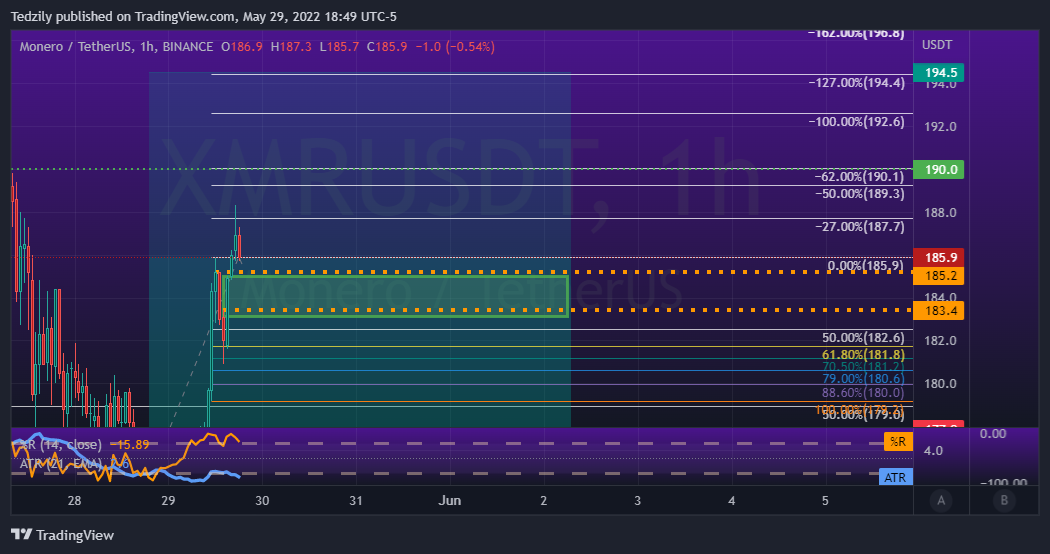Click the 192.0 price scale value
Screen dimensions: 1050x554
pos(940,127)
